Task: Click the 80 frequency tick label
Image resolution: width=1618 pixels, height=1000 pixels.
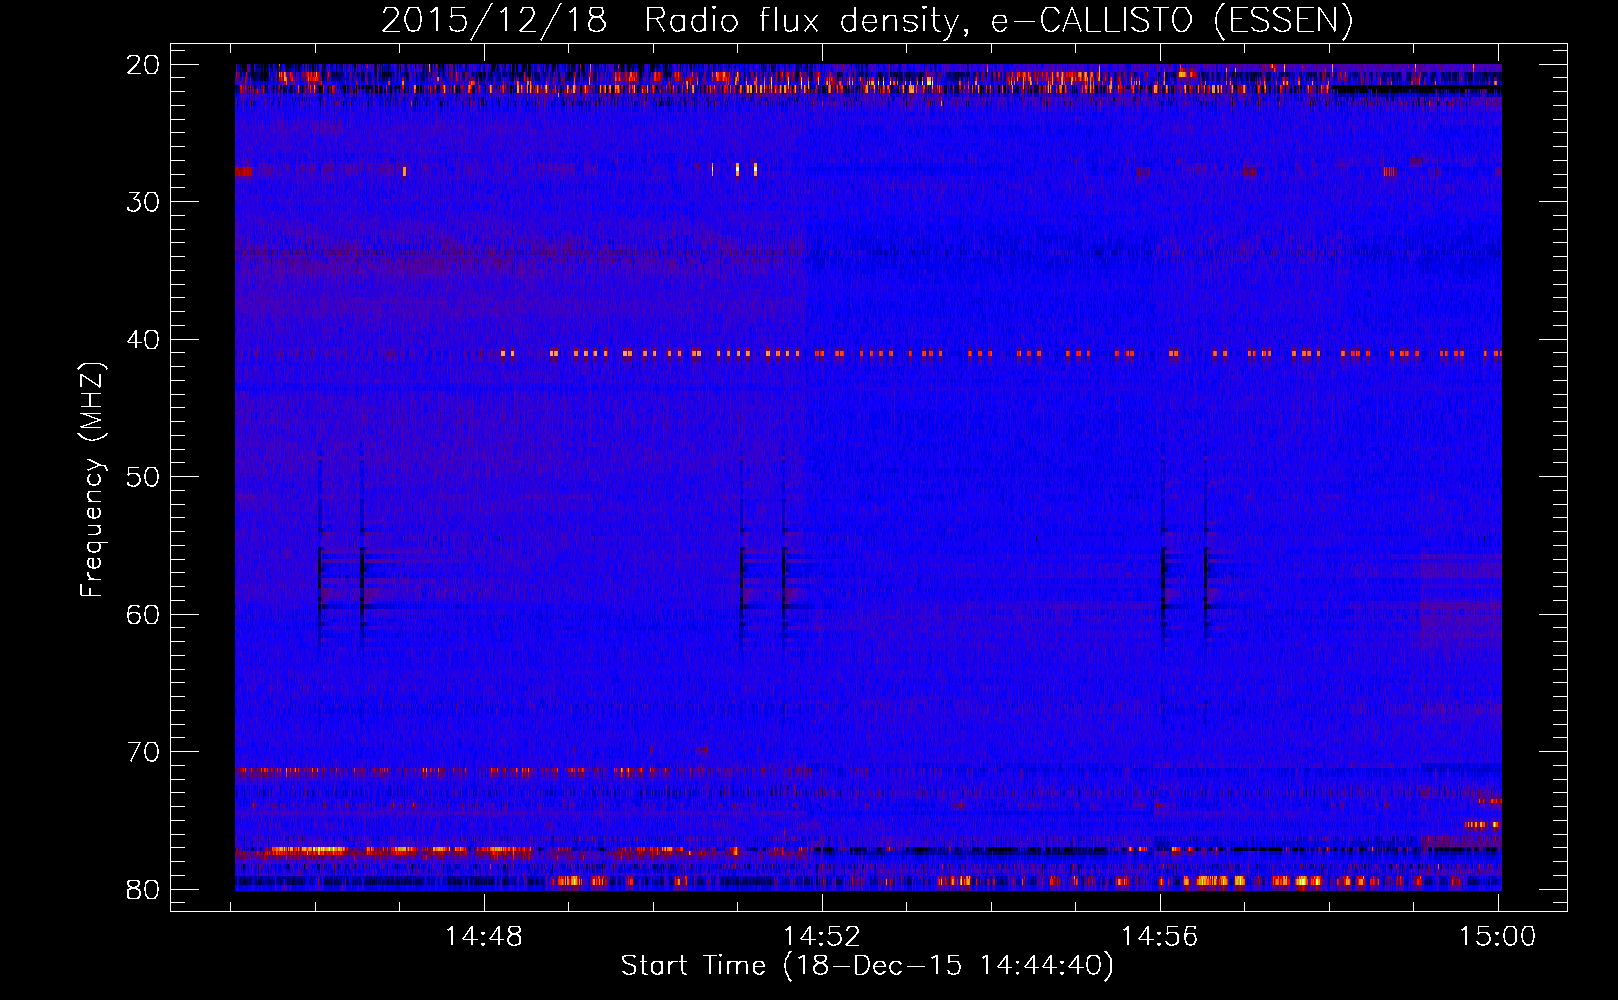Action: [144, 889]
